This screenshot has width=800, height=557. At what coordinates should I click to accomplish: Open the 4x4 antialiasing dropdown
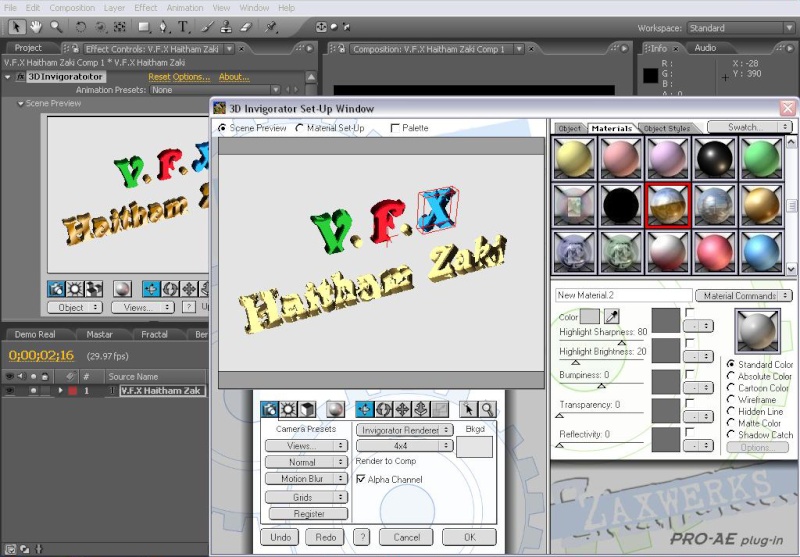pos(404,446)
